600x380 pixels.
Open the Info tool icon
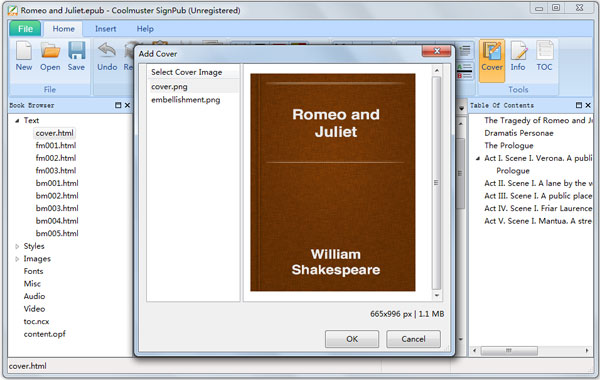click(518, 51)
